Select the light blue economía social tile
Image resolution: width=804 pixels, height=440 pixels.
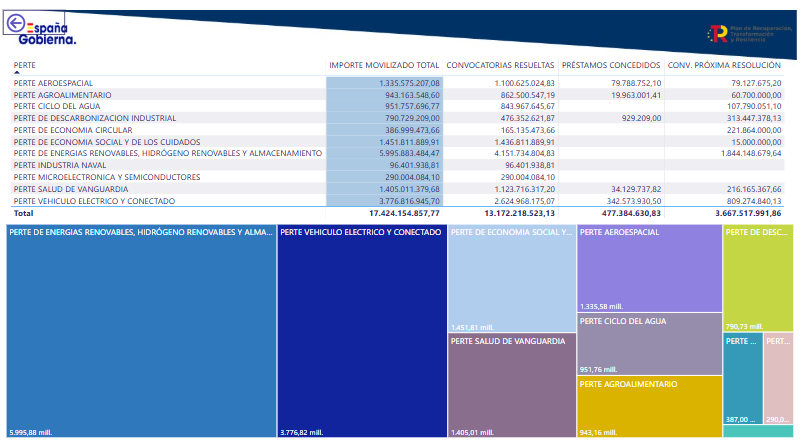(x=512, y=278)
